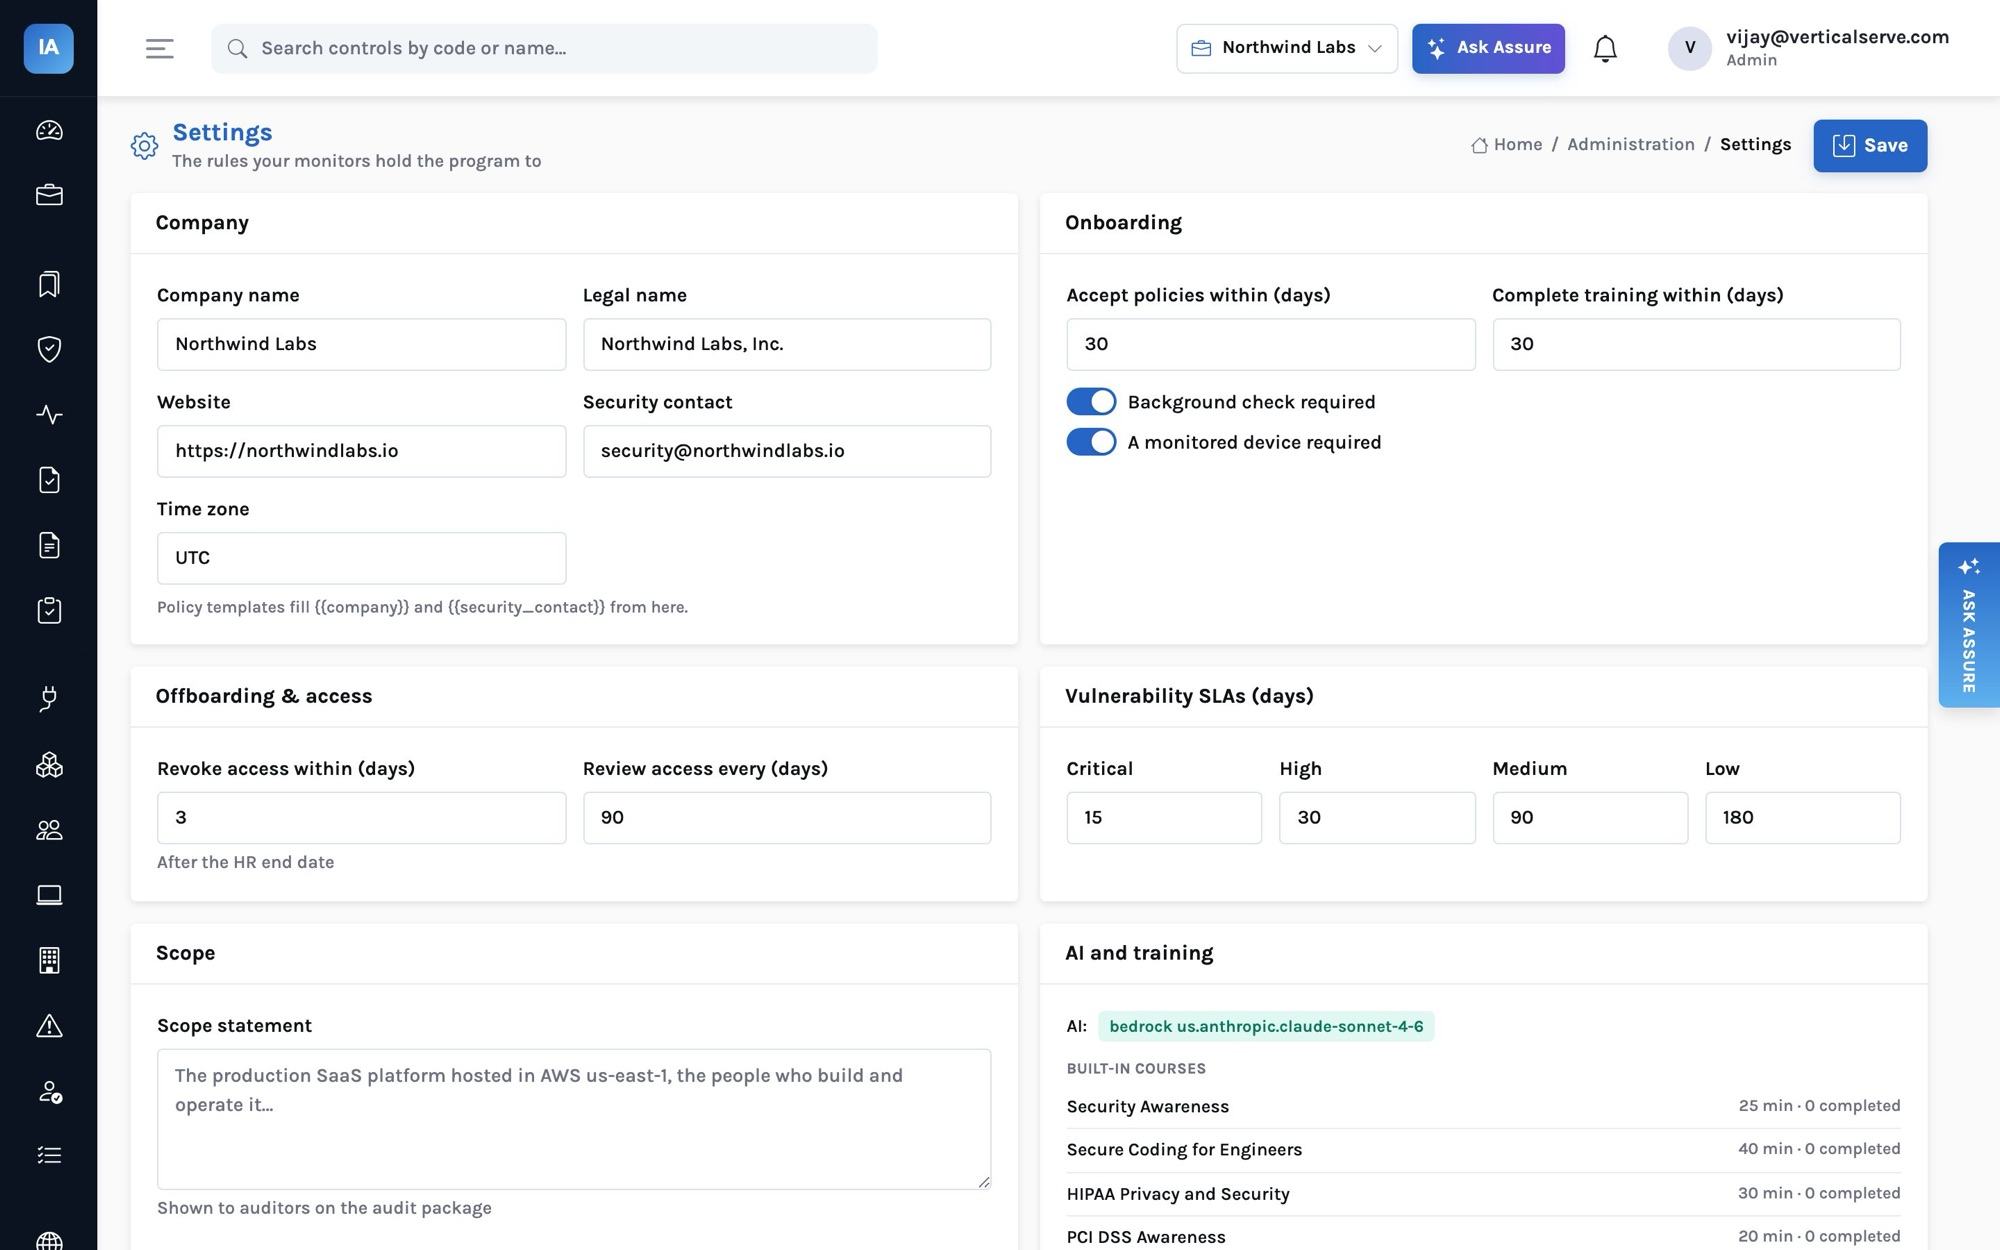
Task: Open the Northwind Labs organization dropdown
Action: click(x=1287, y=48)
